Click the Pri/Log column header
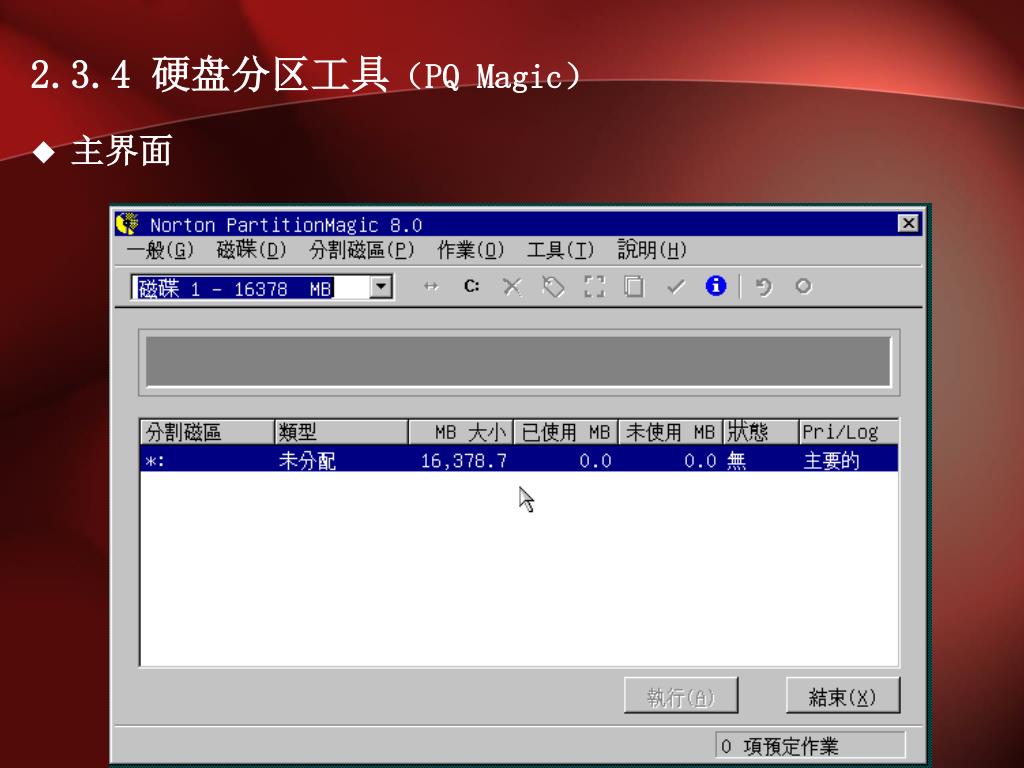Screen dimensions: 1024x768 click(849, 432)
